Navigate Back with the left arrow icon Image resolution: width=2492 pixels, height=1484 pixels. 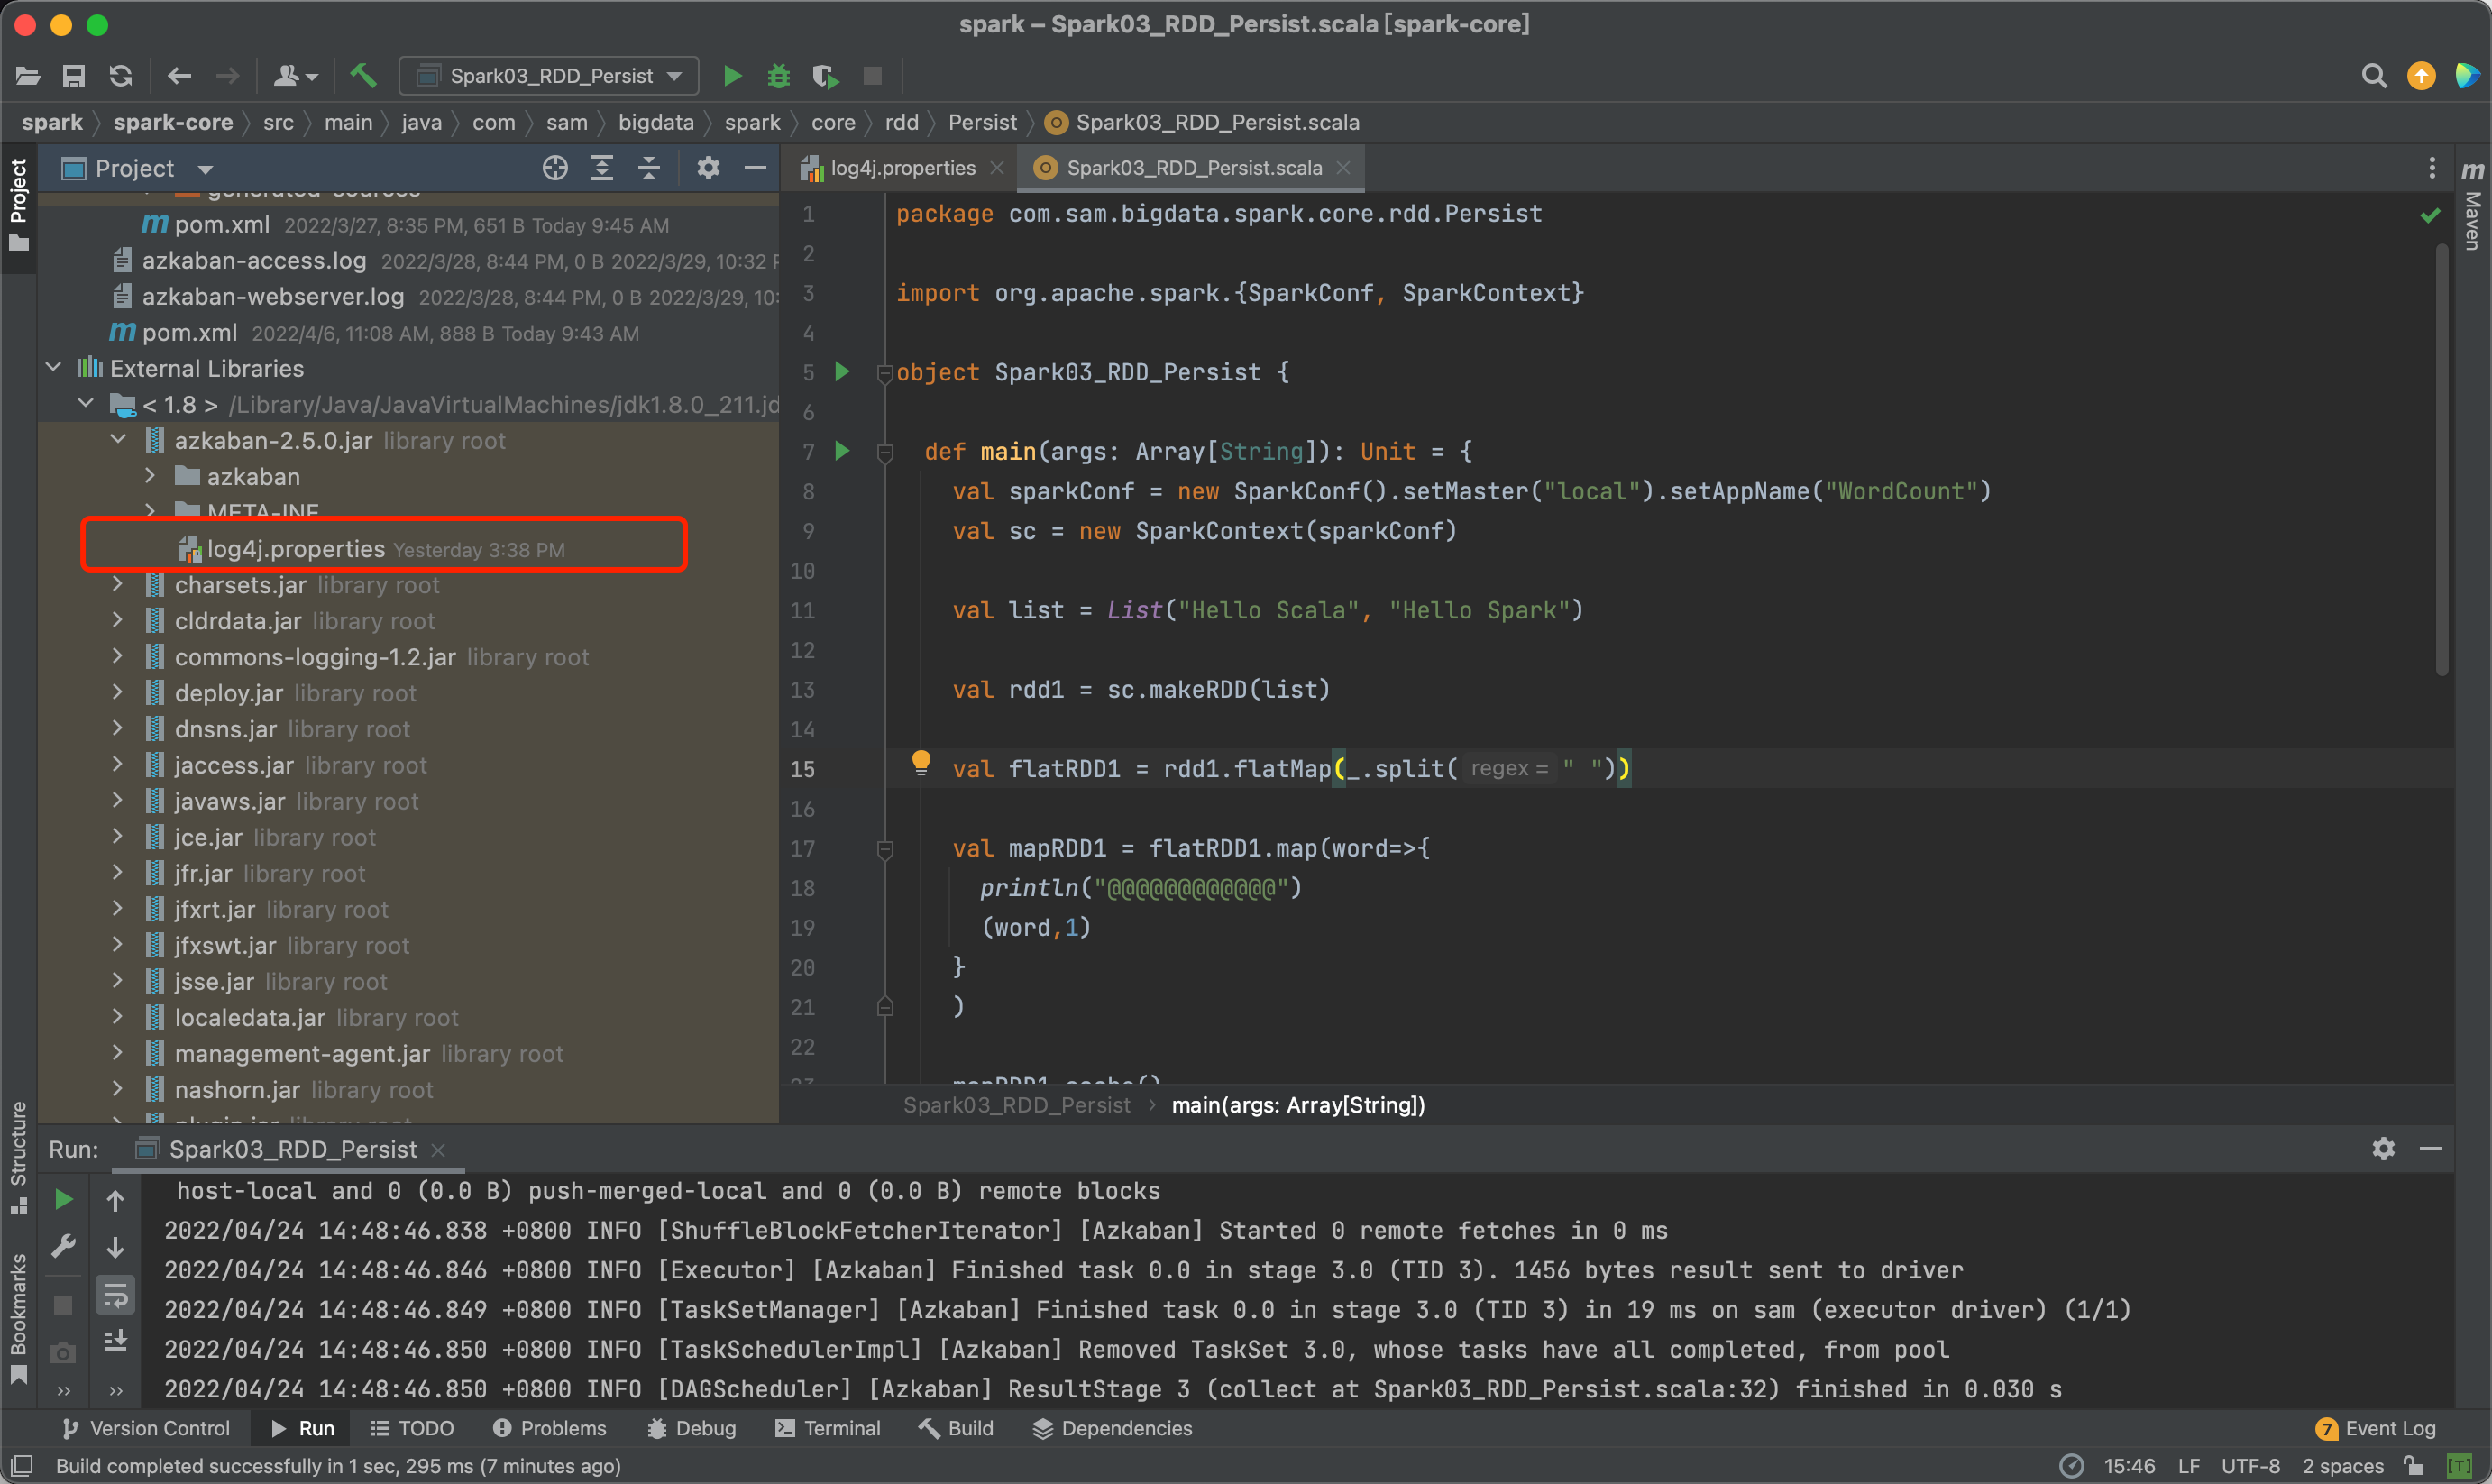point(180,76)
